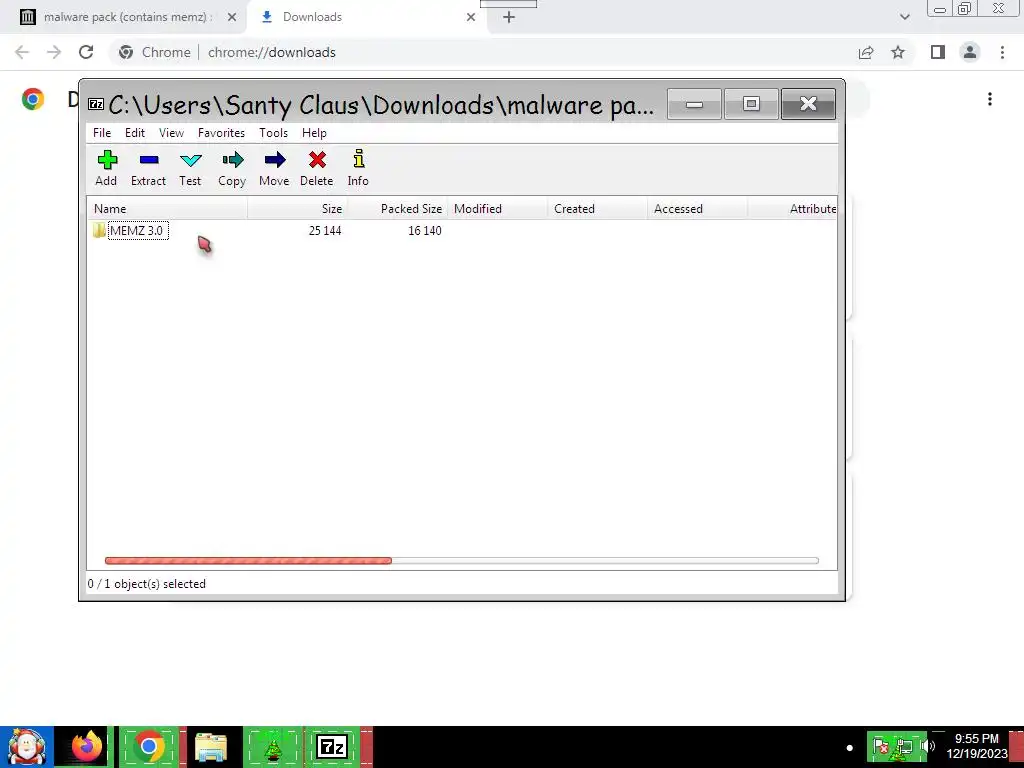
Task: Open the Favorites menu
Action: pyautogui.click(x=221, y=133)
